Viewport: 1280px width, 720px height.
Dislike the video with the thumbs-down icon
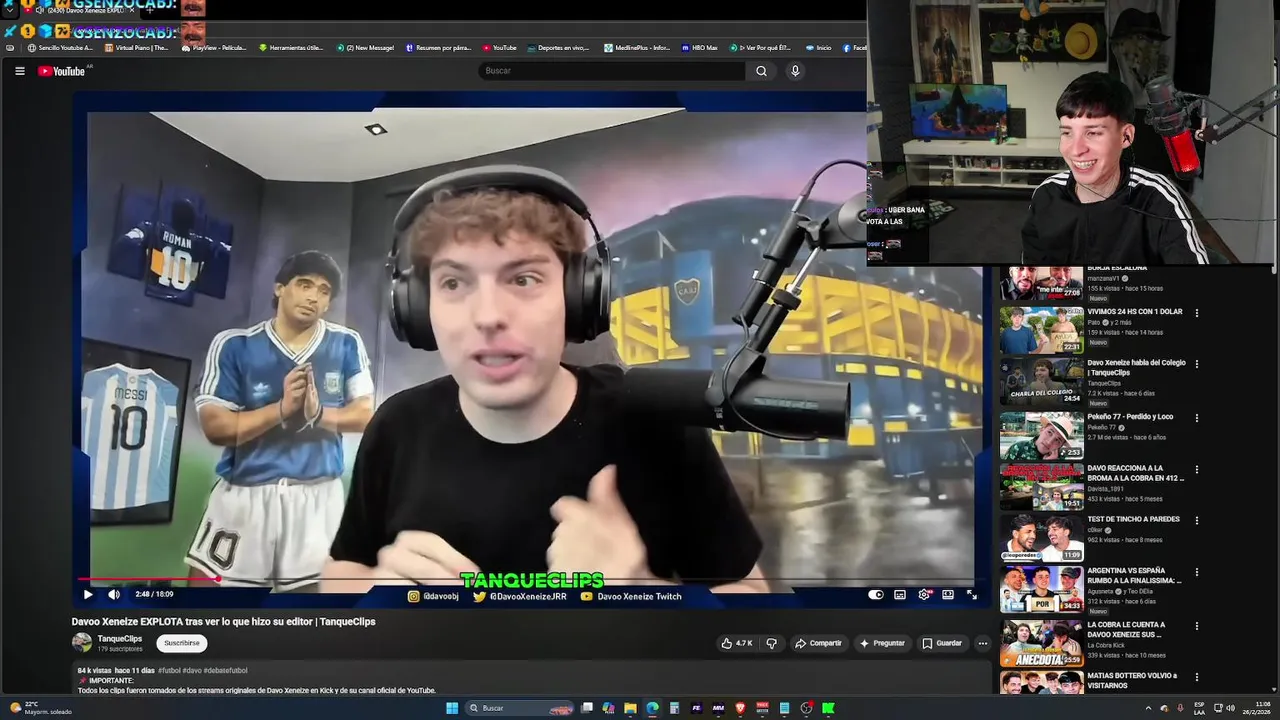[x=771, y=643]
